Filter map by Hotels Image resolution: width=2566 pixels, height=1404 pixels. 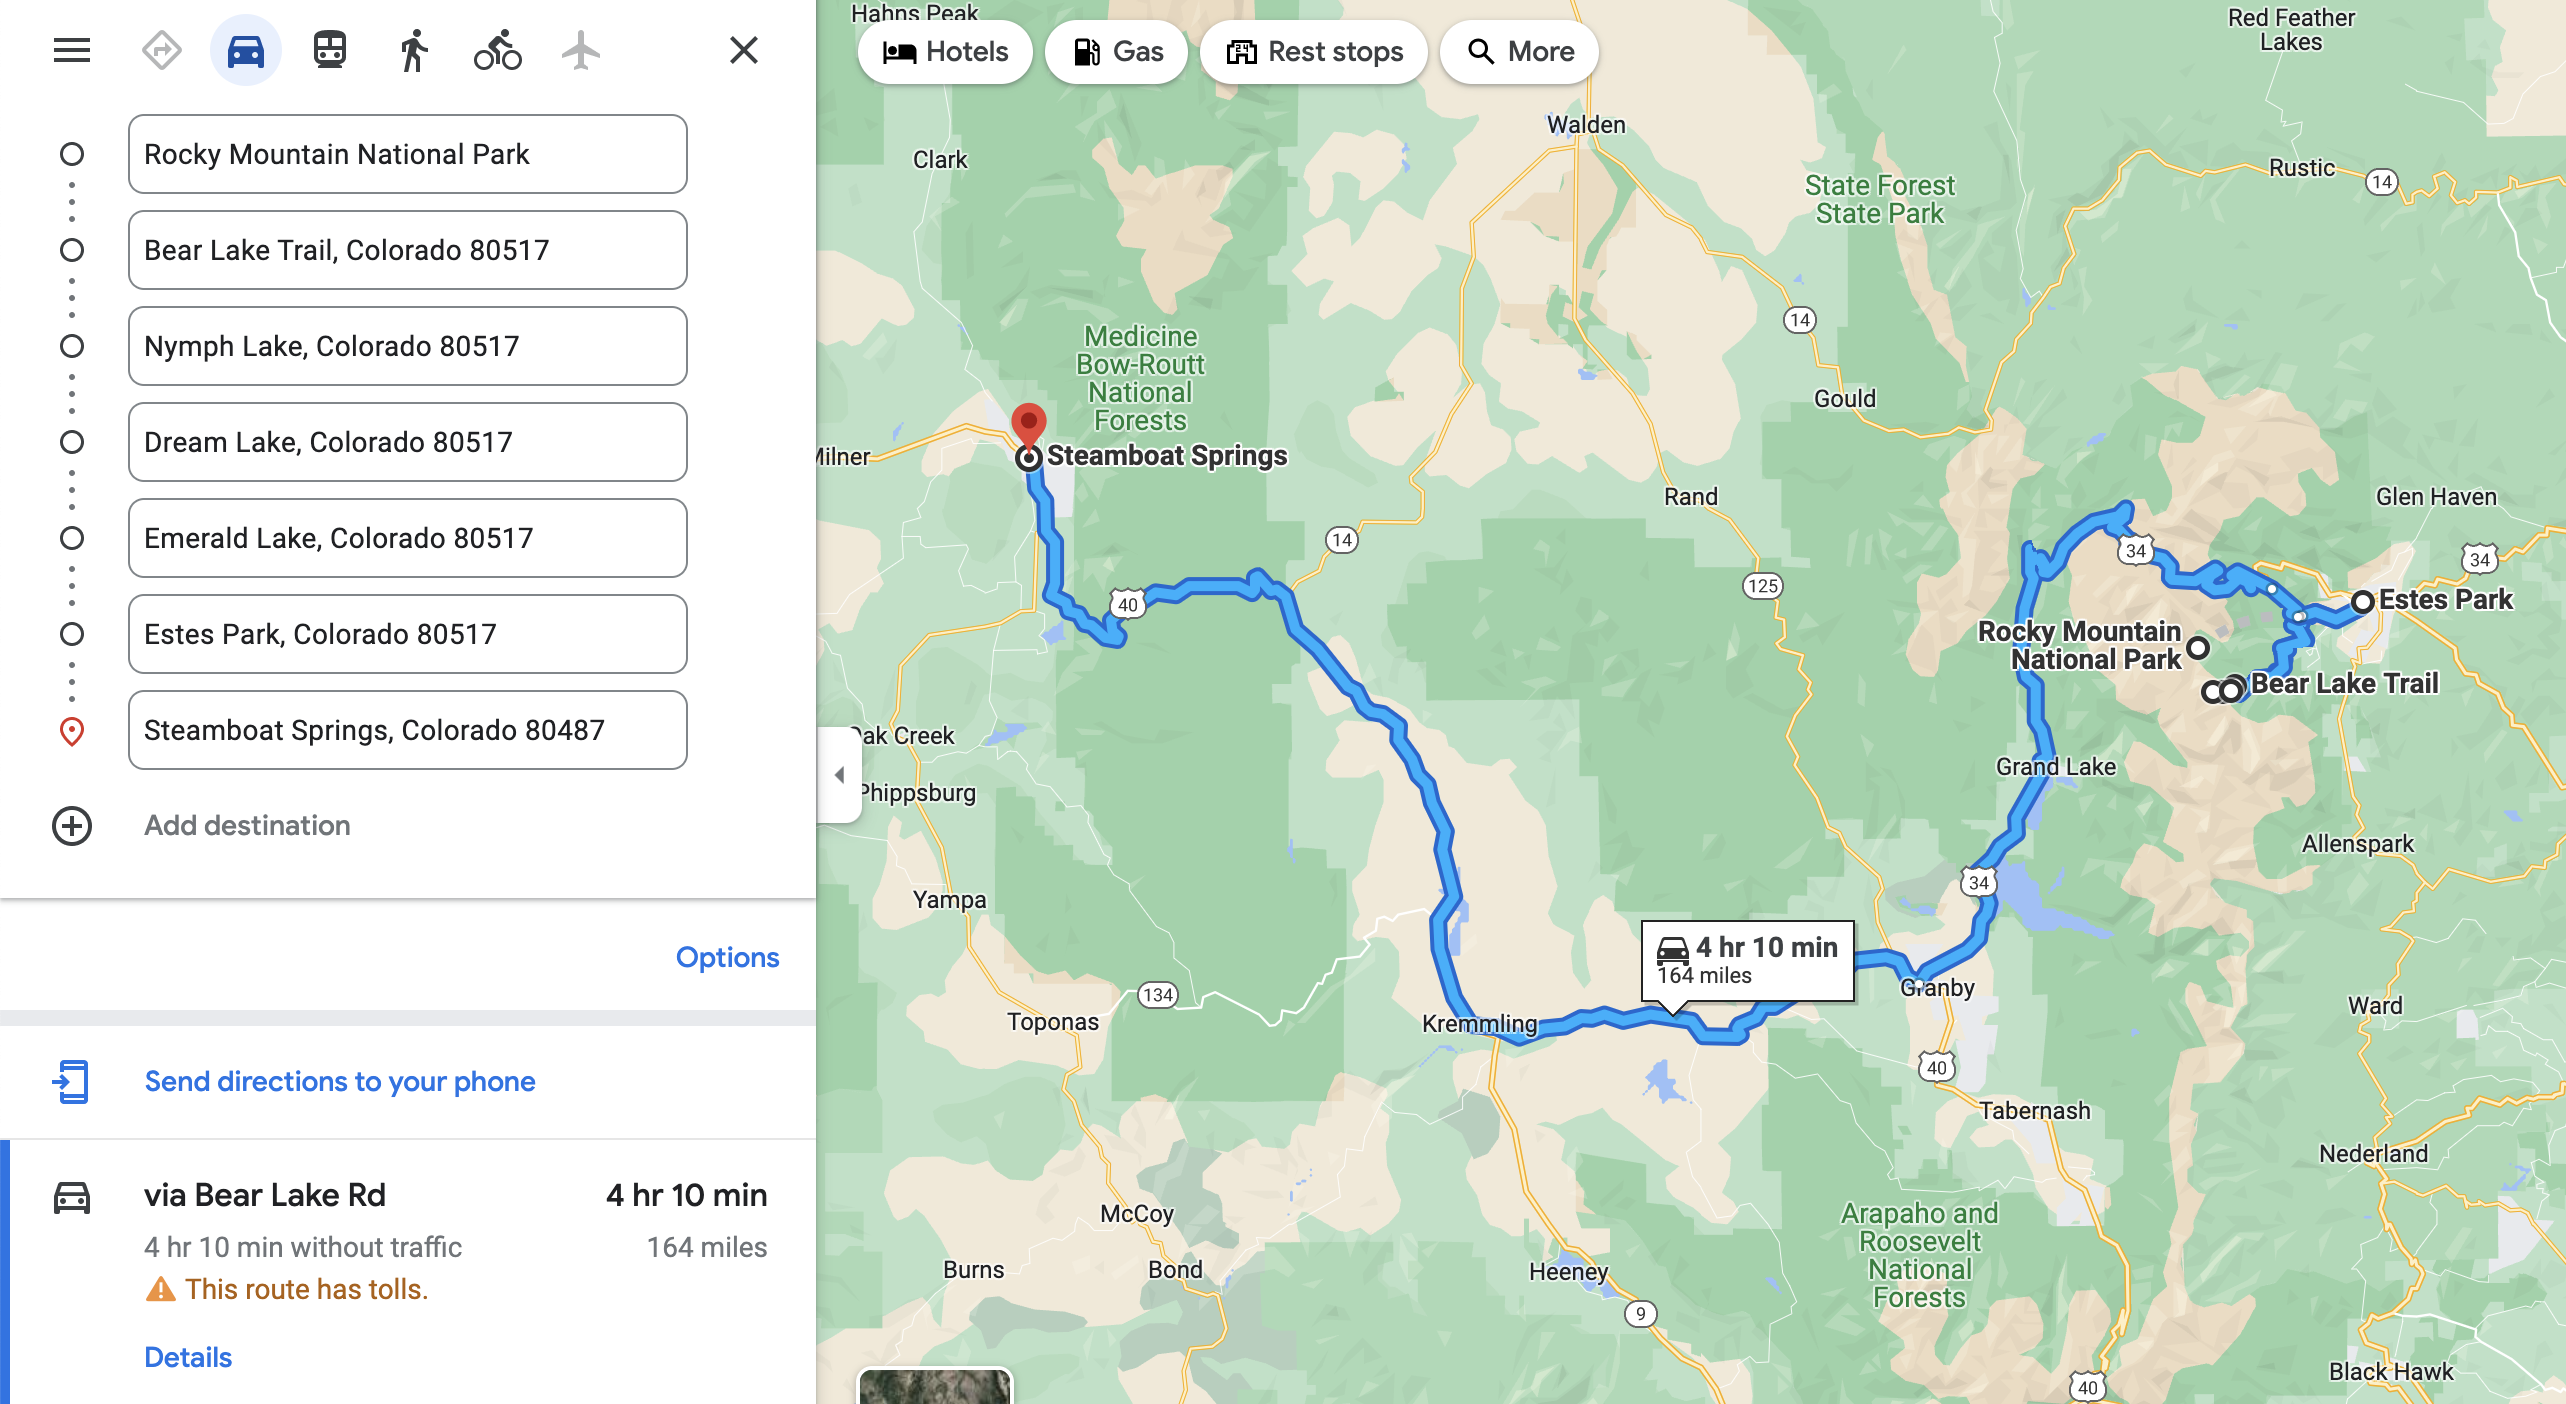(x=945, y=52)
